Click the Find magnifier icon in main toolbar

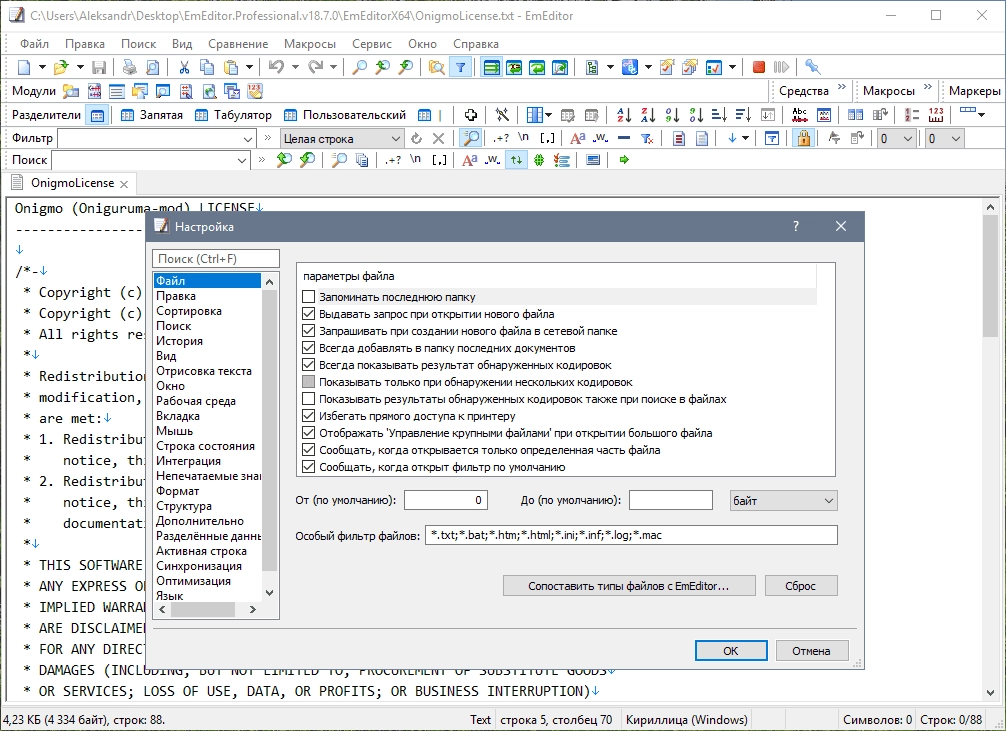[360, 67]
